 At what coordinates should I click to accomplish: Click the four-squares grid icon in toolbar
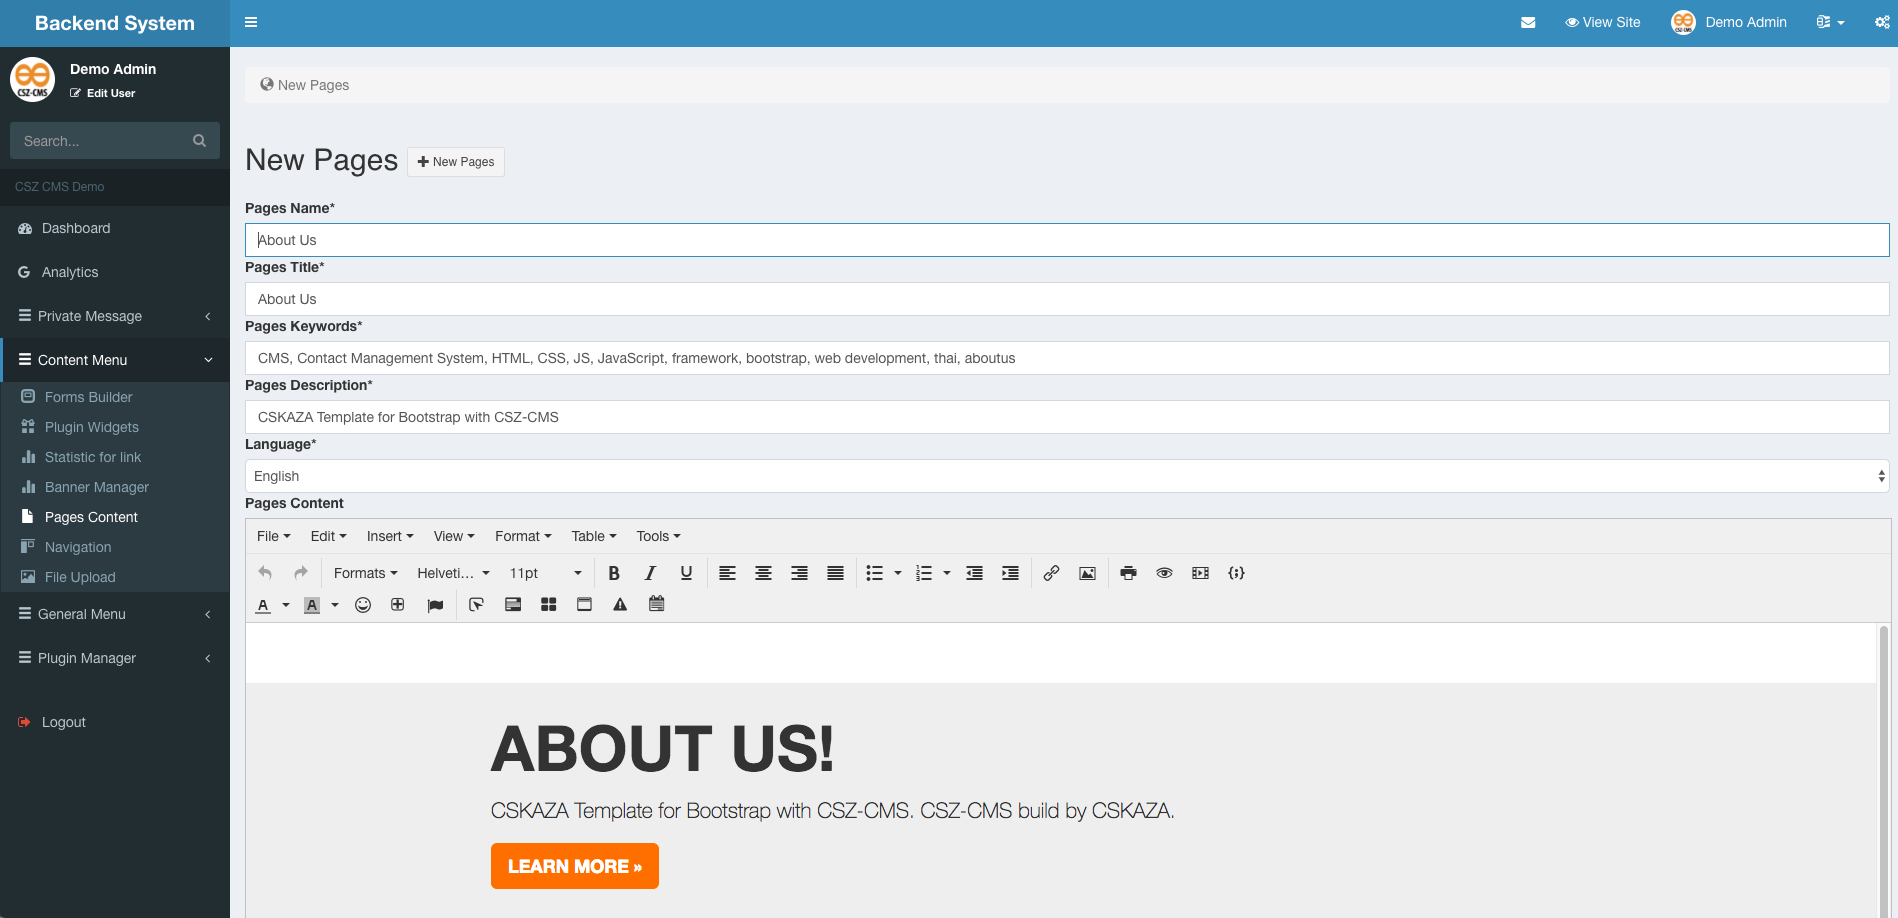pyautogui.click(x=548, y=605)
